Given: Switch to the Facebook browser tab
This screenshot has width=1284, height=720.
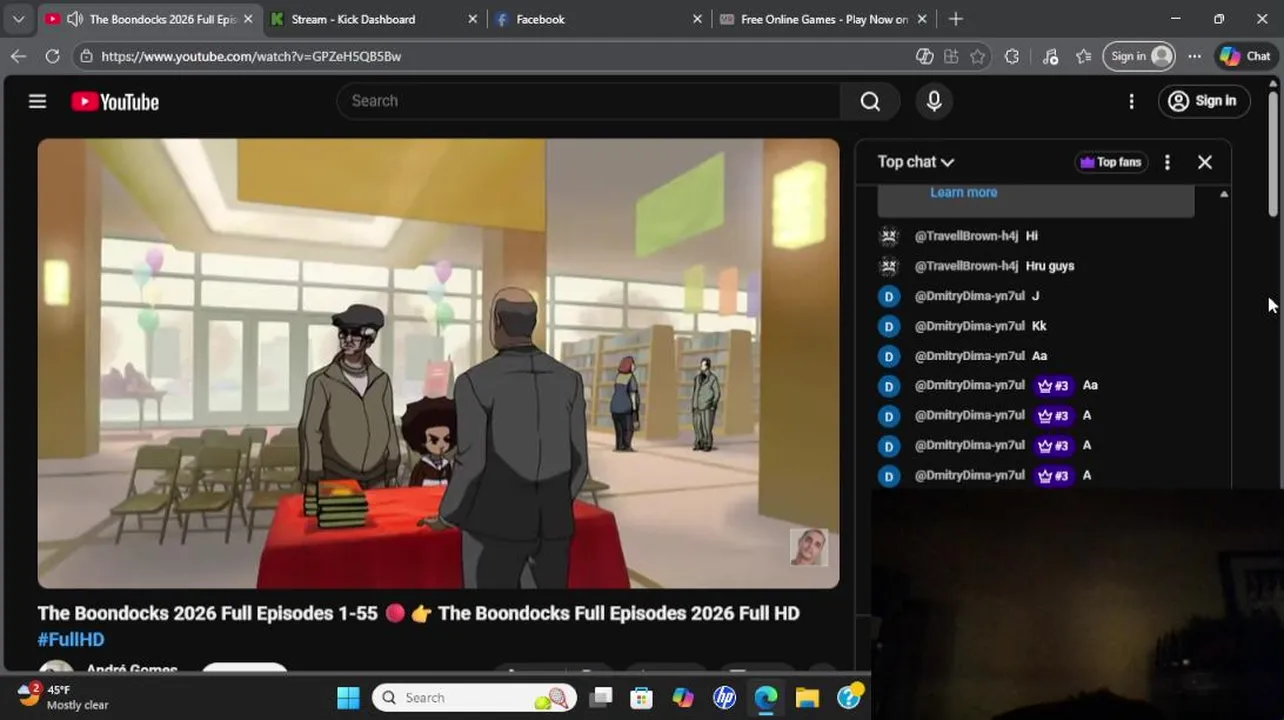Looking at the screenshot, I should [x=540, y=19].
